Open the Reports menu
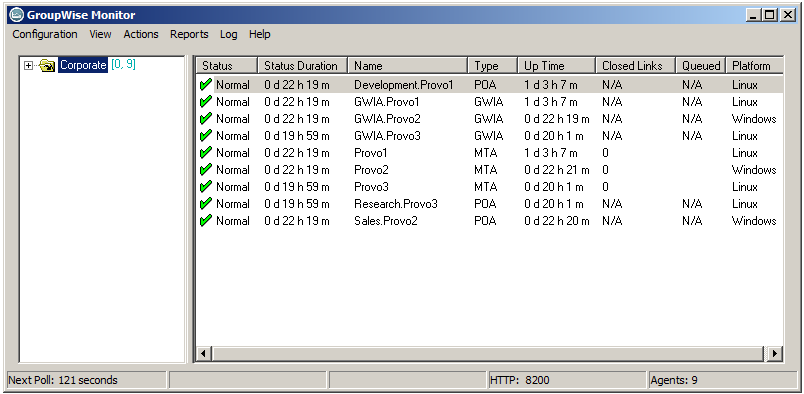 coord(189,34)
